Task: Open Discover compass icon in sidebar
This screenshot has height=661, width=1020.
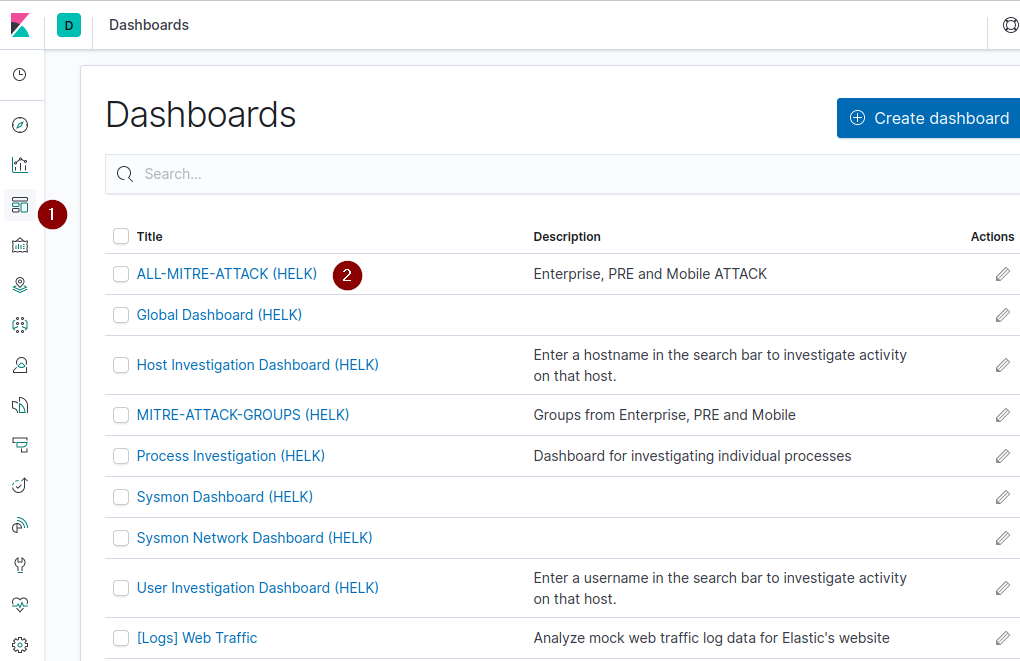Action: [20, 125]
